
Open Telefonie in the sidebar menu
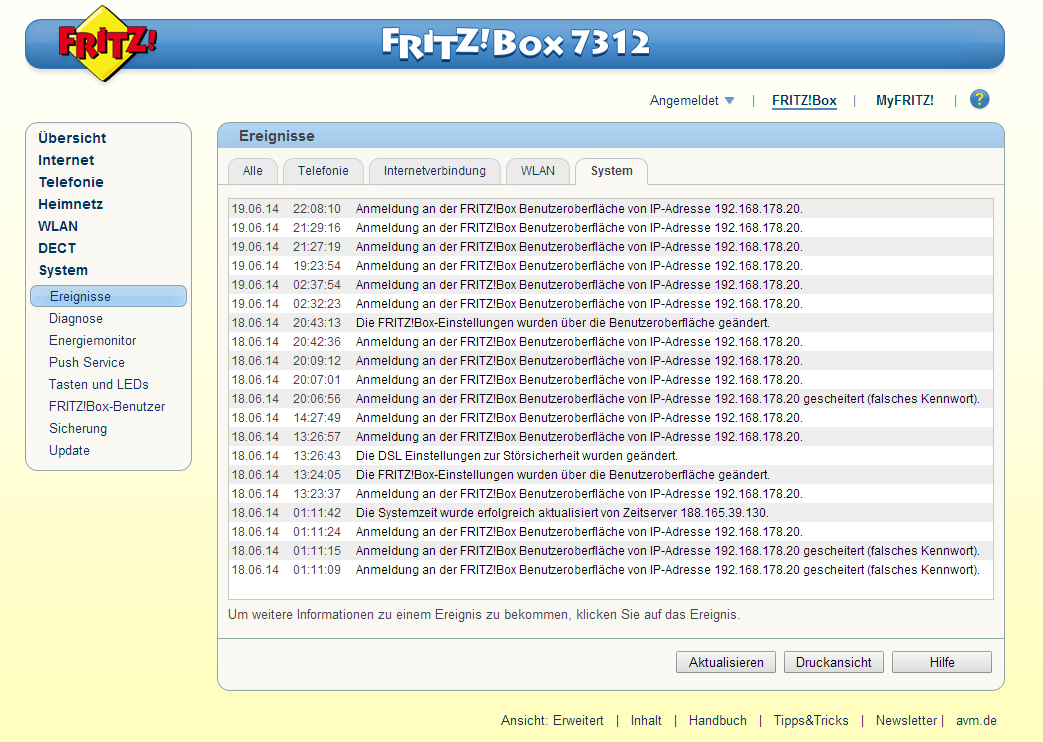[x=71, y=182]
